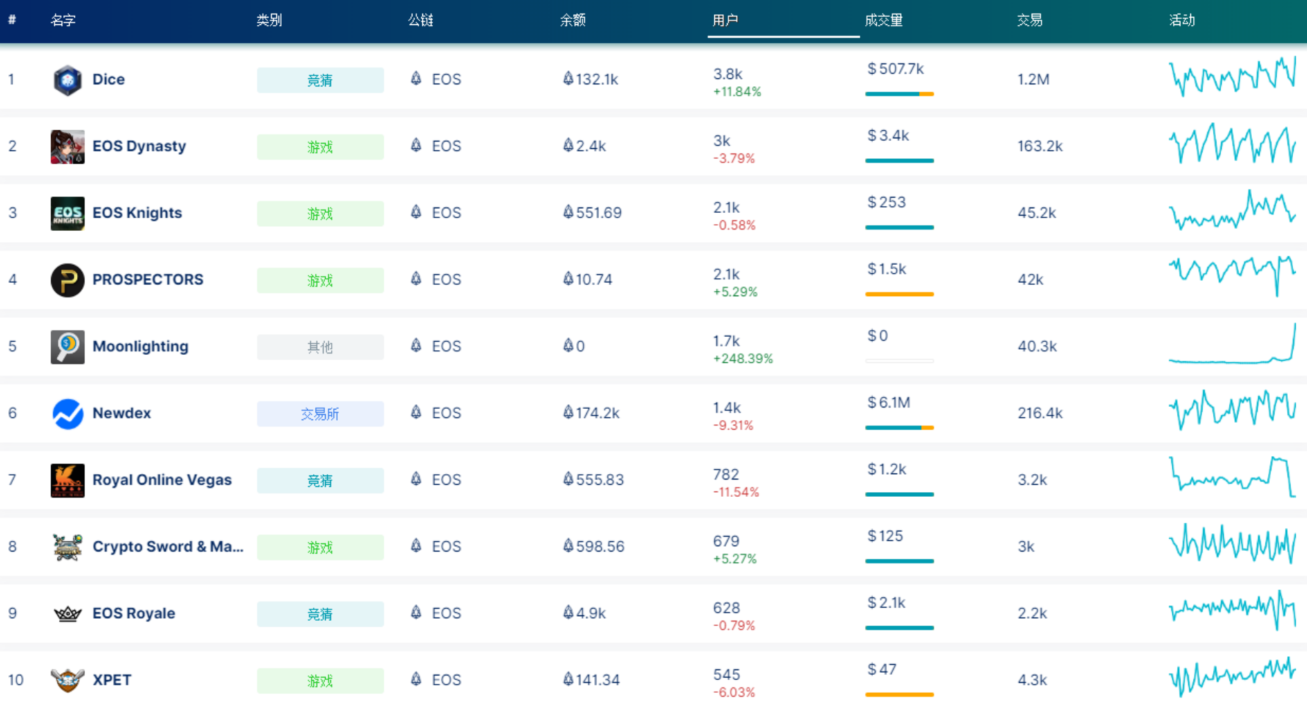This screenshot has height=720, width=1307.
Task: Click the 545 users value for XPET
Action: (727, 674)
